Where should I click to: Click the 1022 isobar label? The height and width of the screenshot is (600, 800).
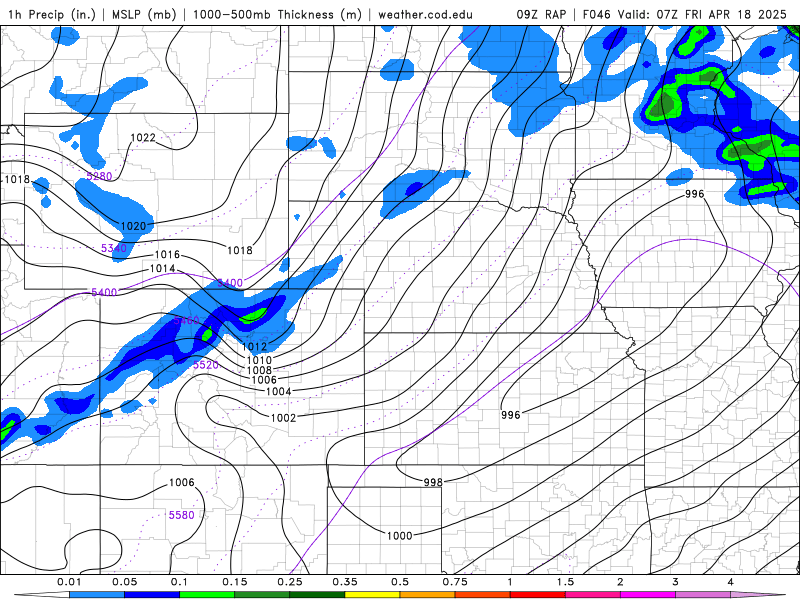tap(143, 138)
